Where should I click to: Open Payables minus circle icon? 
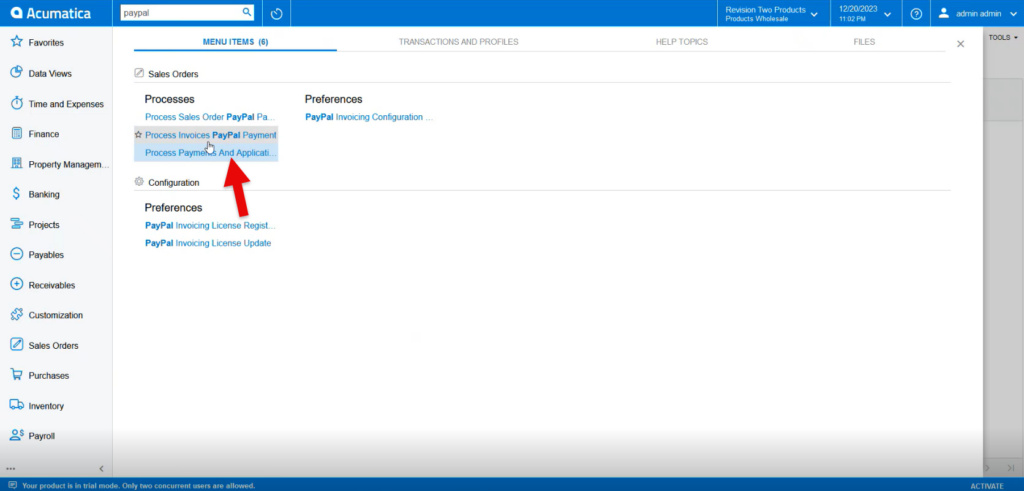(x=17, y=254)
